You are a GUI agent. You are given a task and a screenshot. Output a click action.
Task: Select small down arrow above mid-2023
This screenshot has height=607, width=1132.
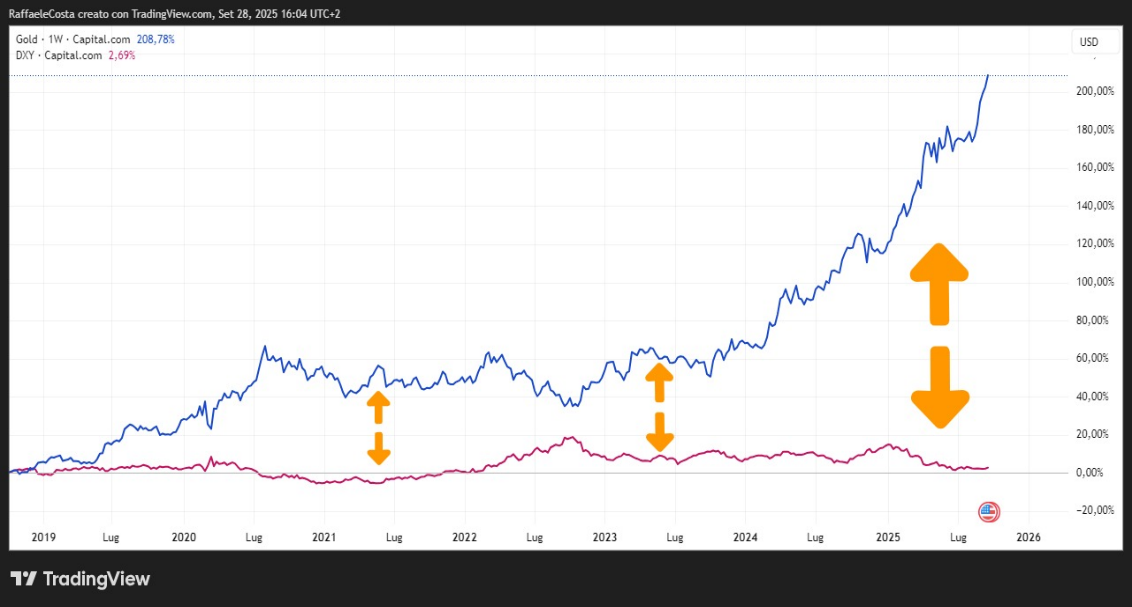coord(658,432)
